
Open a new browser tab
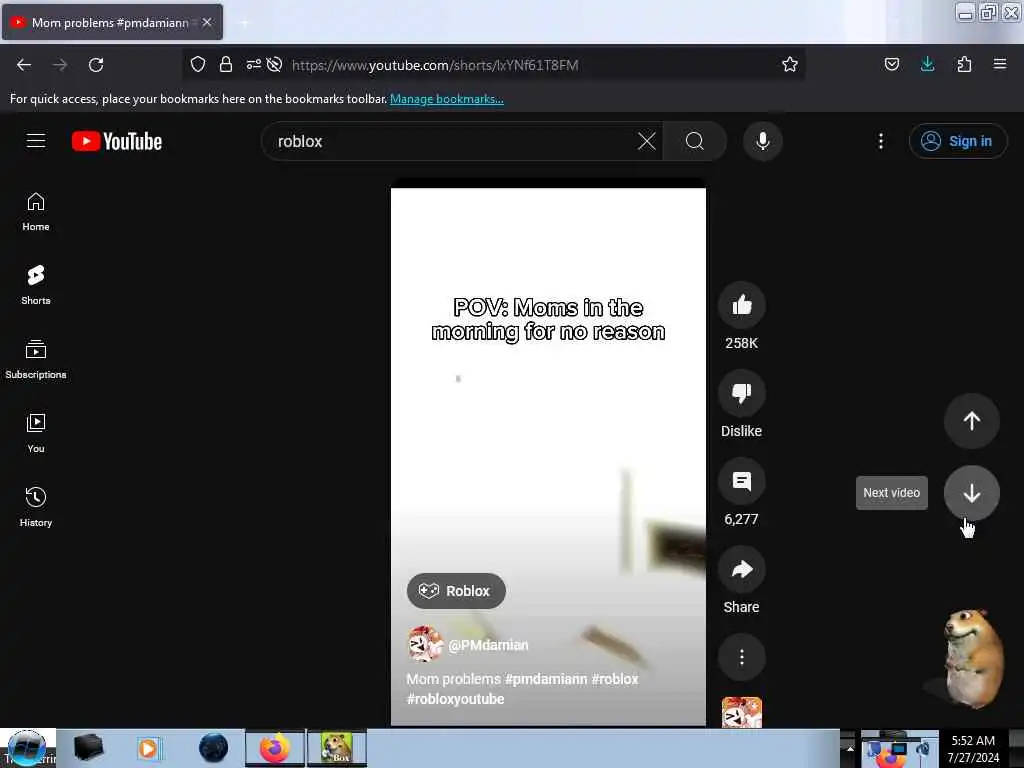244,23
